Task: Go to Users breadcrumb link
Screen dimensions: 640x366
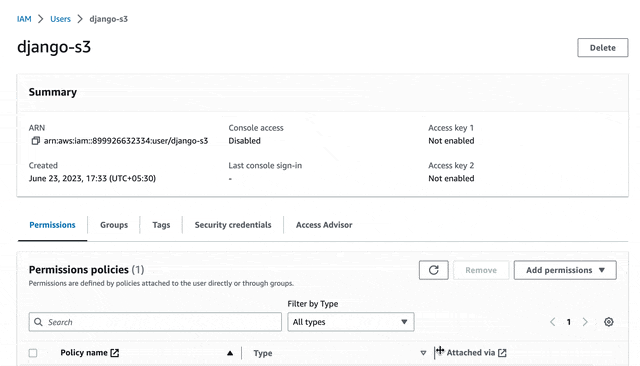Action: point(60,19)
